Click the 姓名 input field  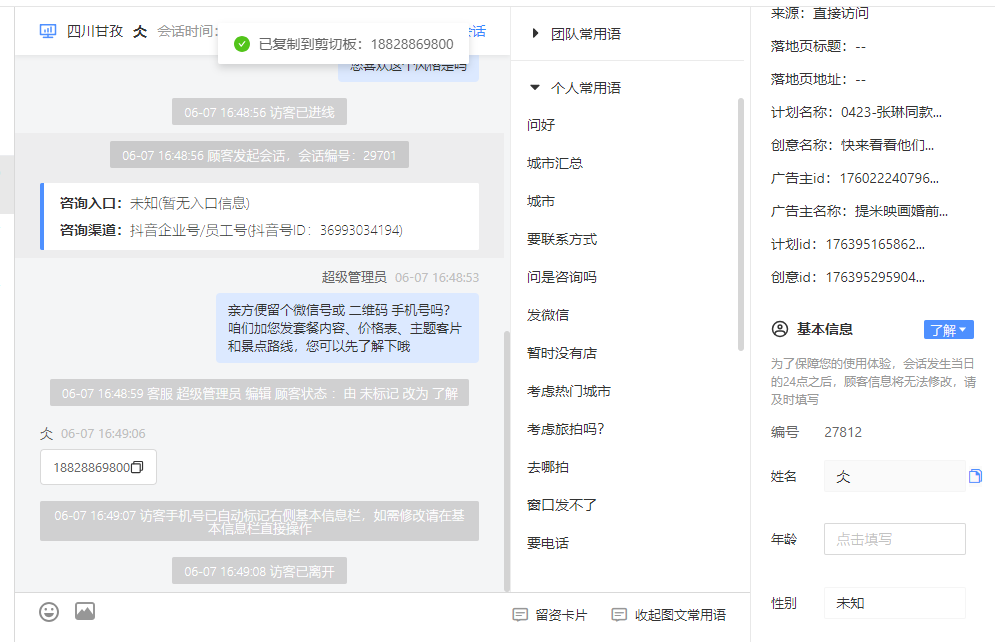click(x=895, y=476)
